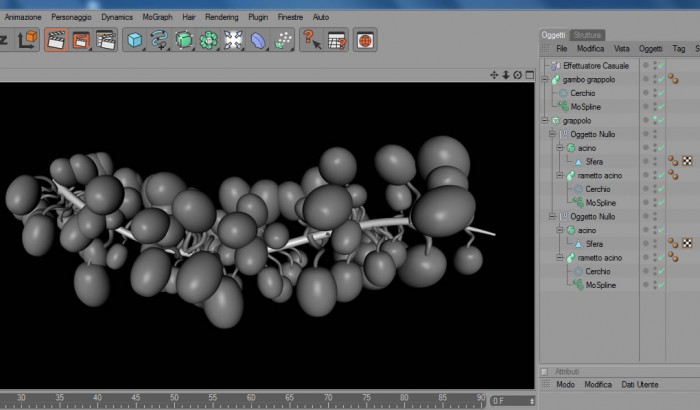Click the Dati Utente attributes menu
Viewport: 700px width, 410px height.
pyautogui.click(x=640, y=385)
